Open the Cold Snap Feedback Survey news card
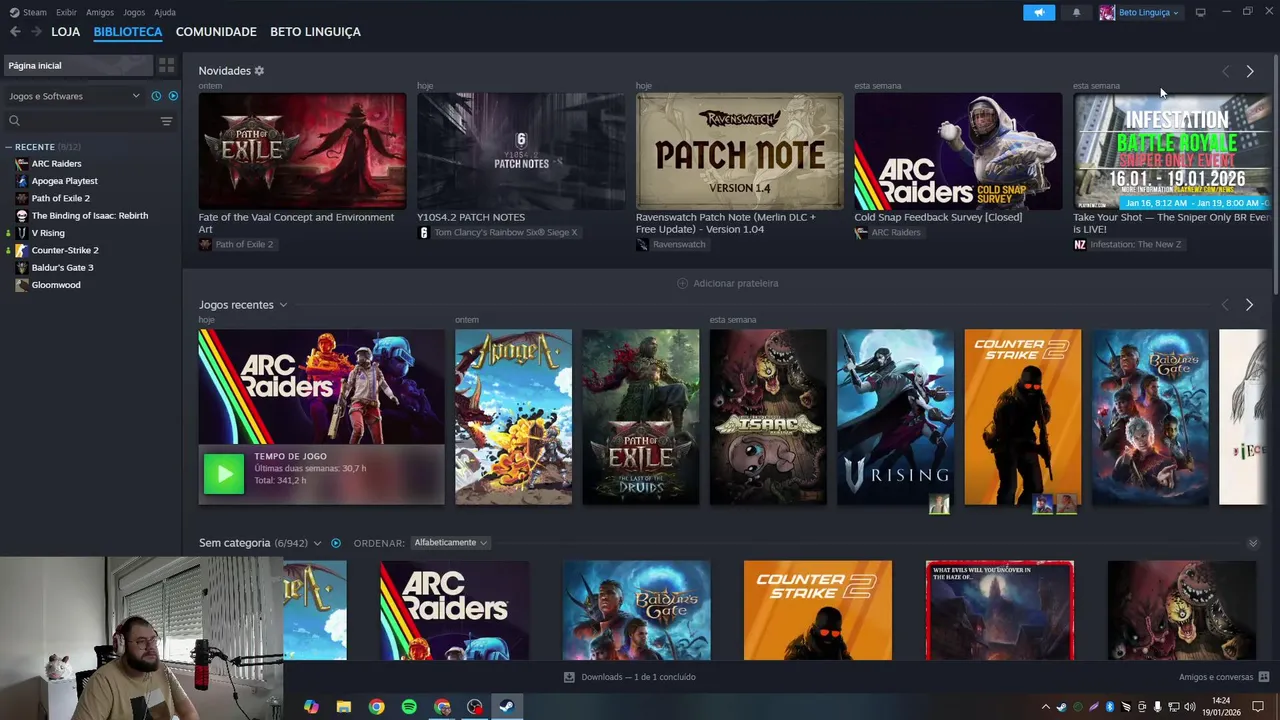 click(x=958, y=151)
